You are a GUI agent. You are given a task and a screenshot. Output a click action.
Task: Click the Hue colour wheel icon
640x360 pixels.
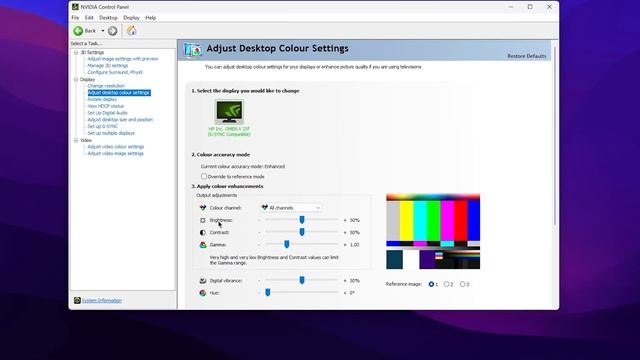tap(203, 293)
